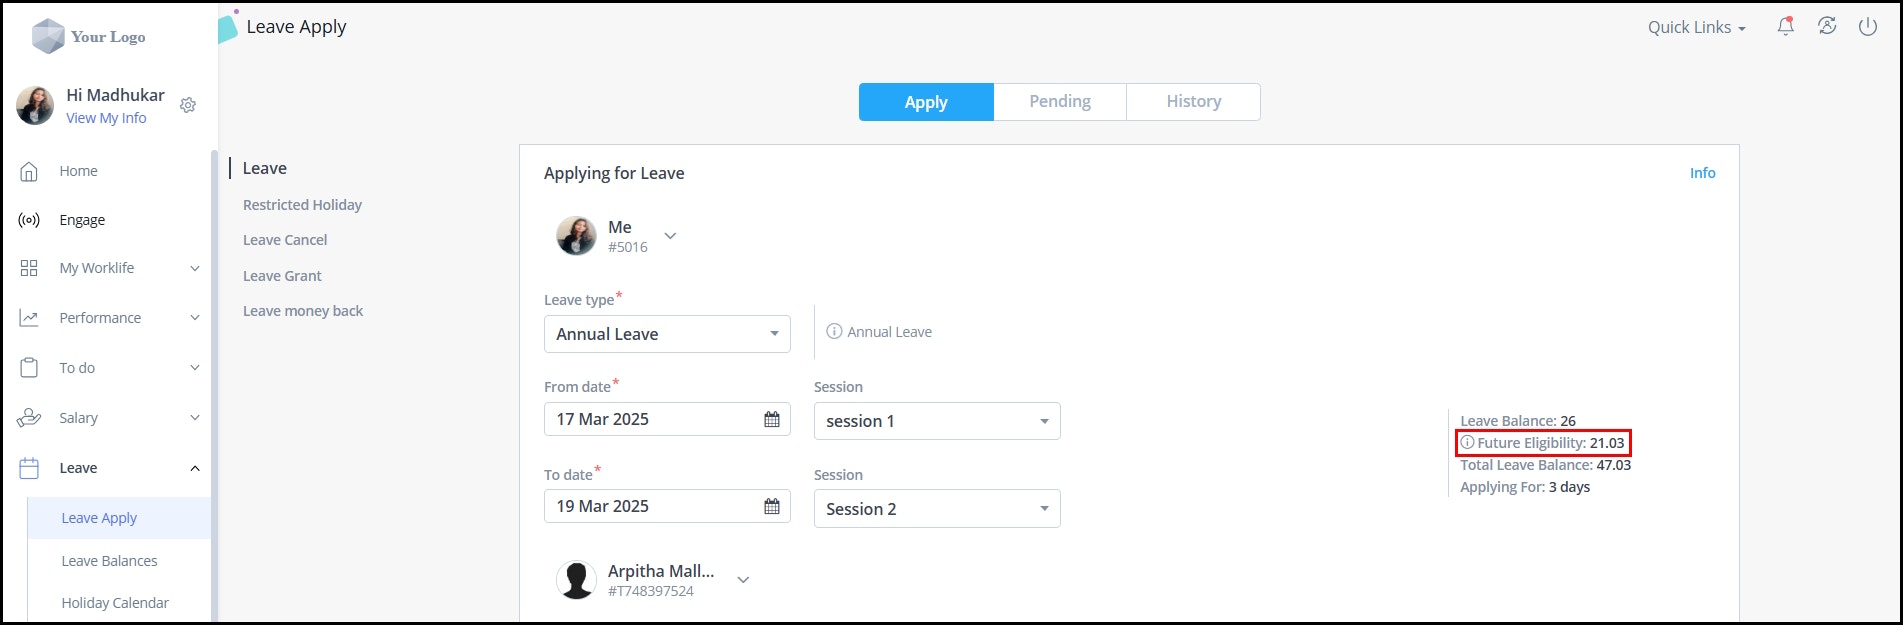Click the Info link
Image resolution: width=1903 pixels, height=625 pixels.
pyautogui.click(x=1702, y=173)
